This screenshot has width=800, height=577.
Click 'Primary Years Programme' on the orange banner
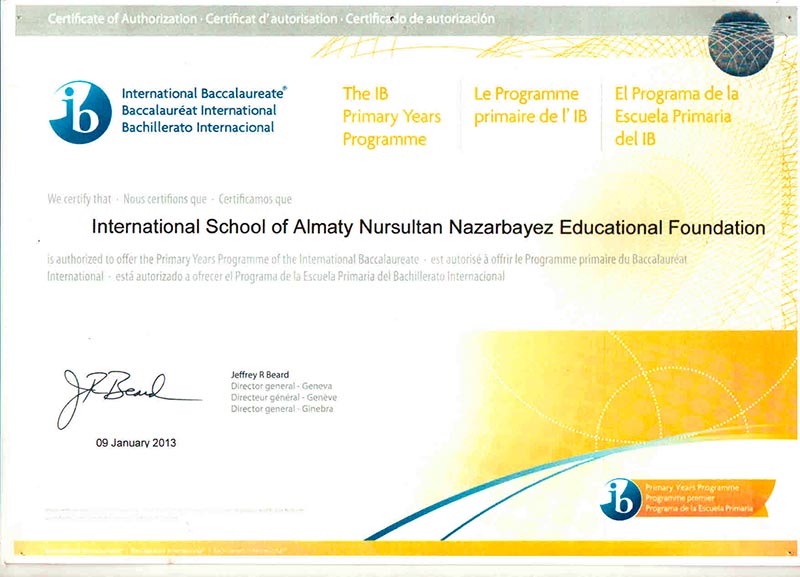pos(692,488)
